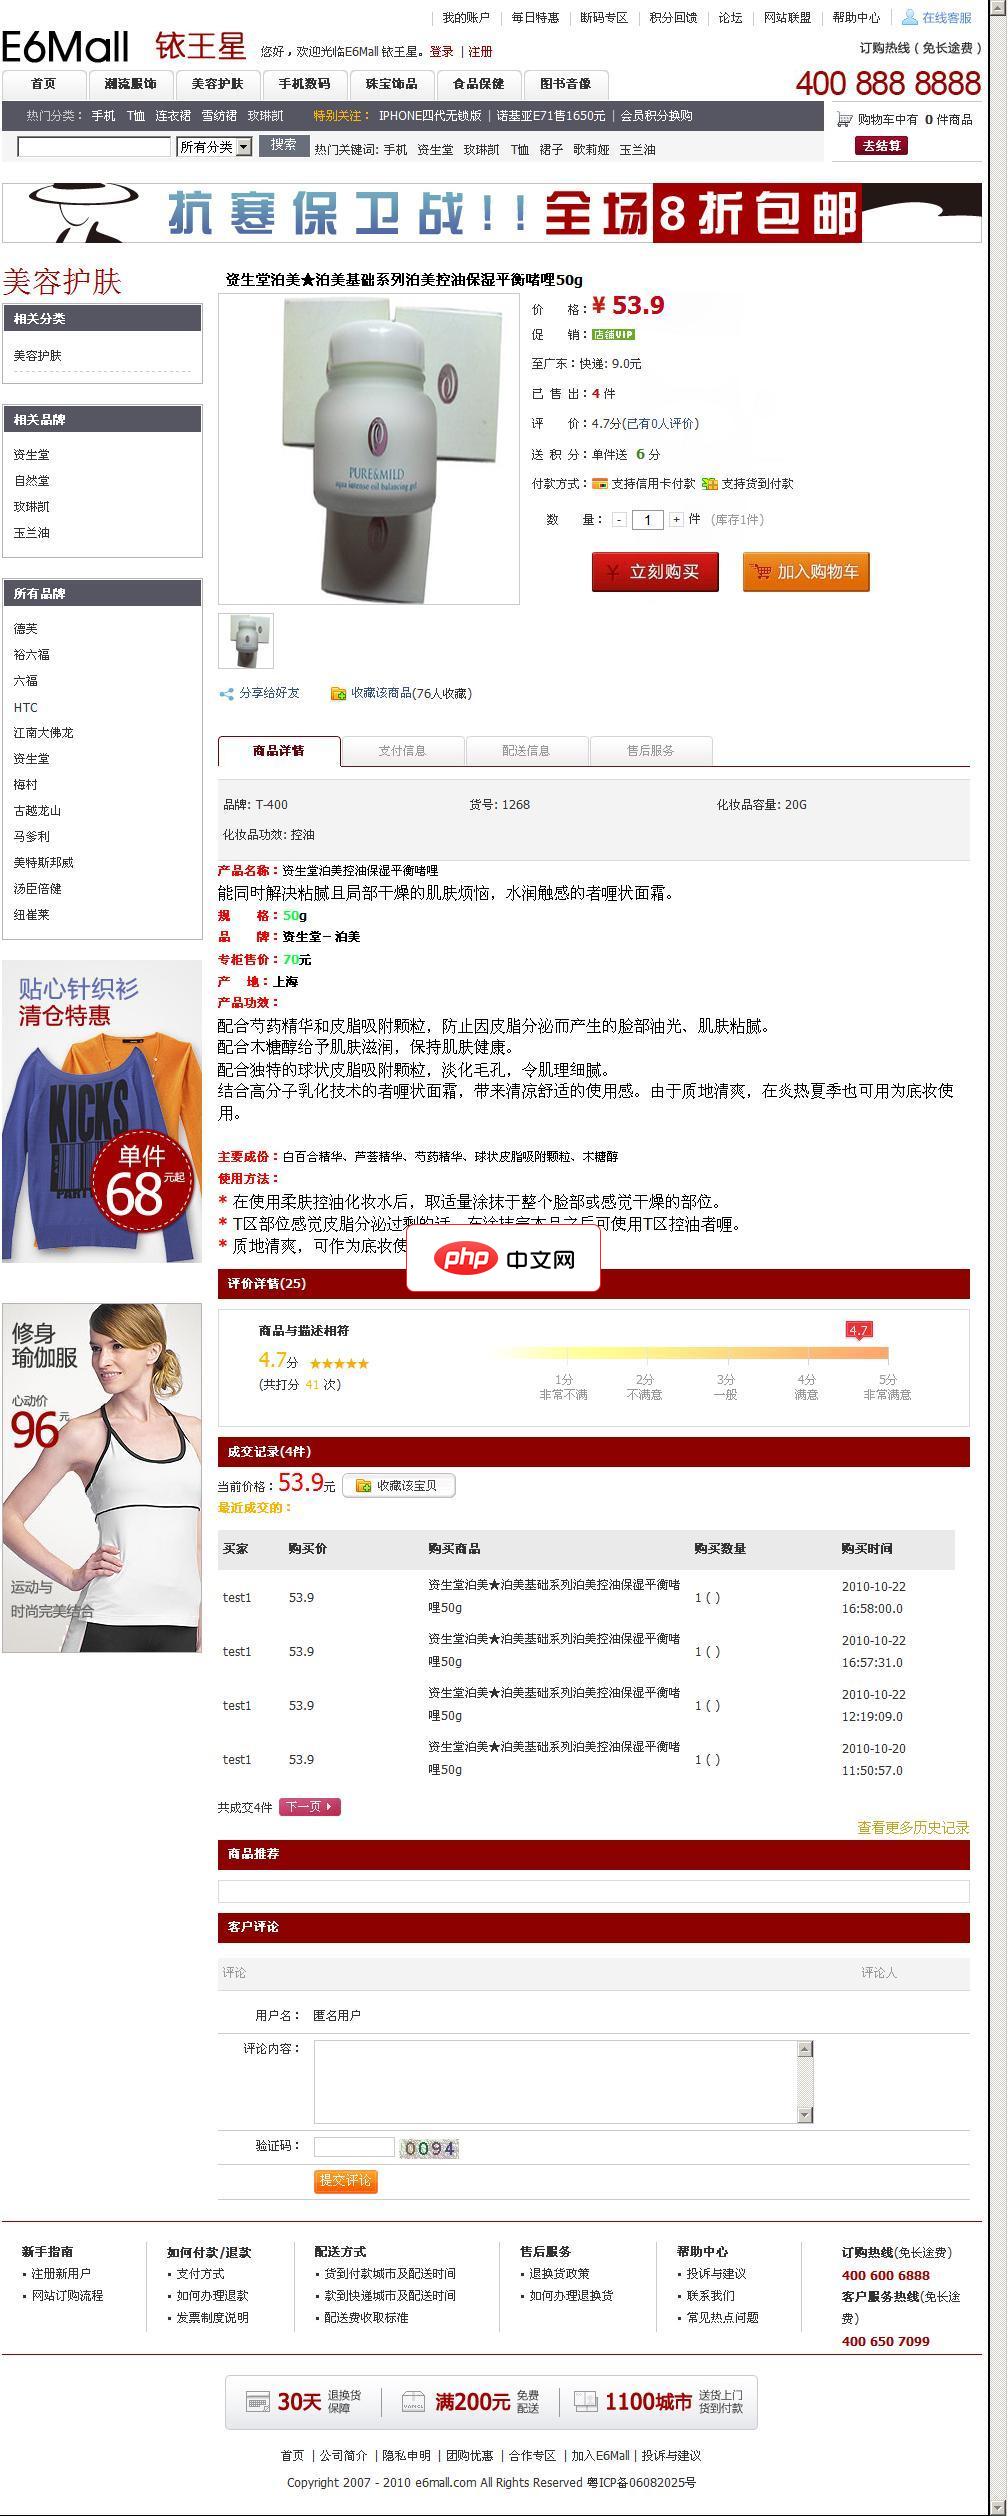Click the 注册 register link
This screenshot has height=2516, width=1008.
(x=480, y=52)
